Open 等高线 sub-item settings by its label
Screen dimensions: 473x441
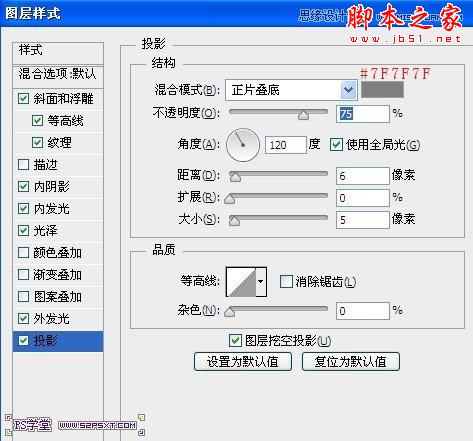(x=65, y=121)
